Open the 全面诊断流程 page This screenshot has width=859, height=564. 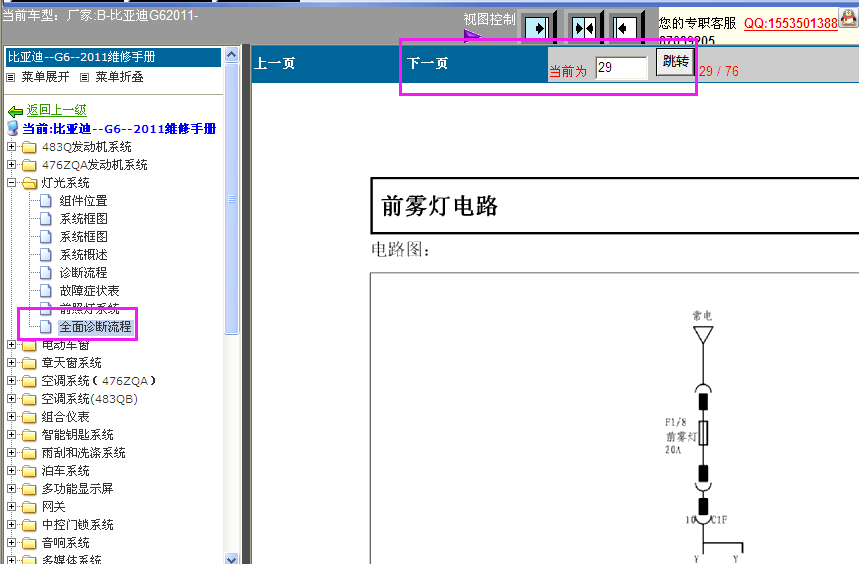(x=95, y=327)
